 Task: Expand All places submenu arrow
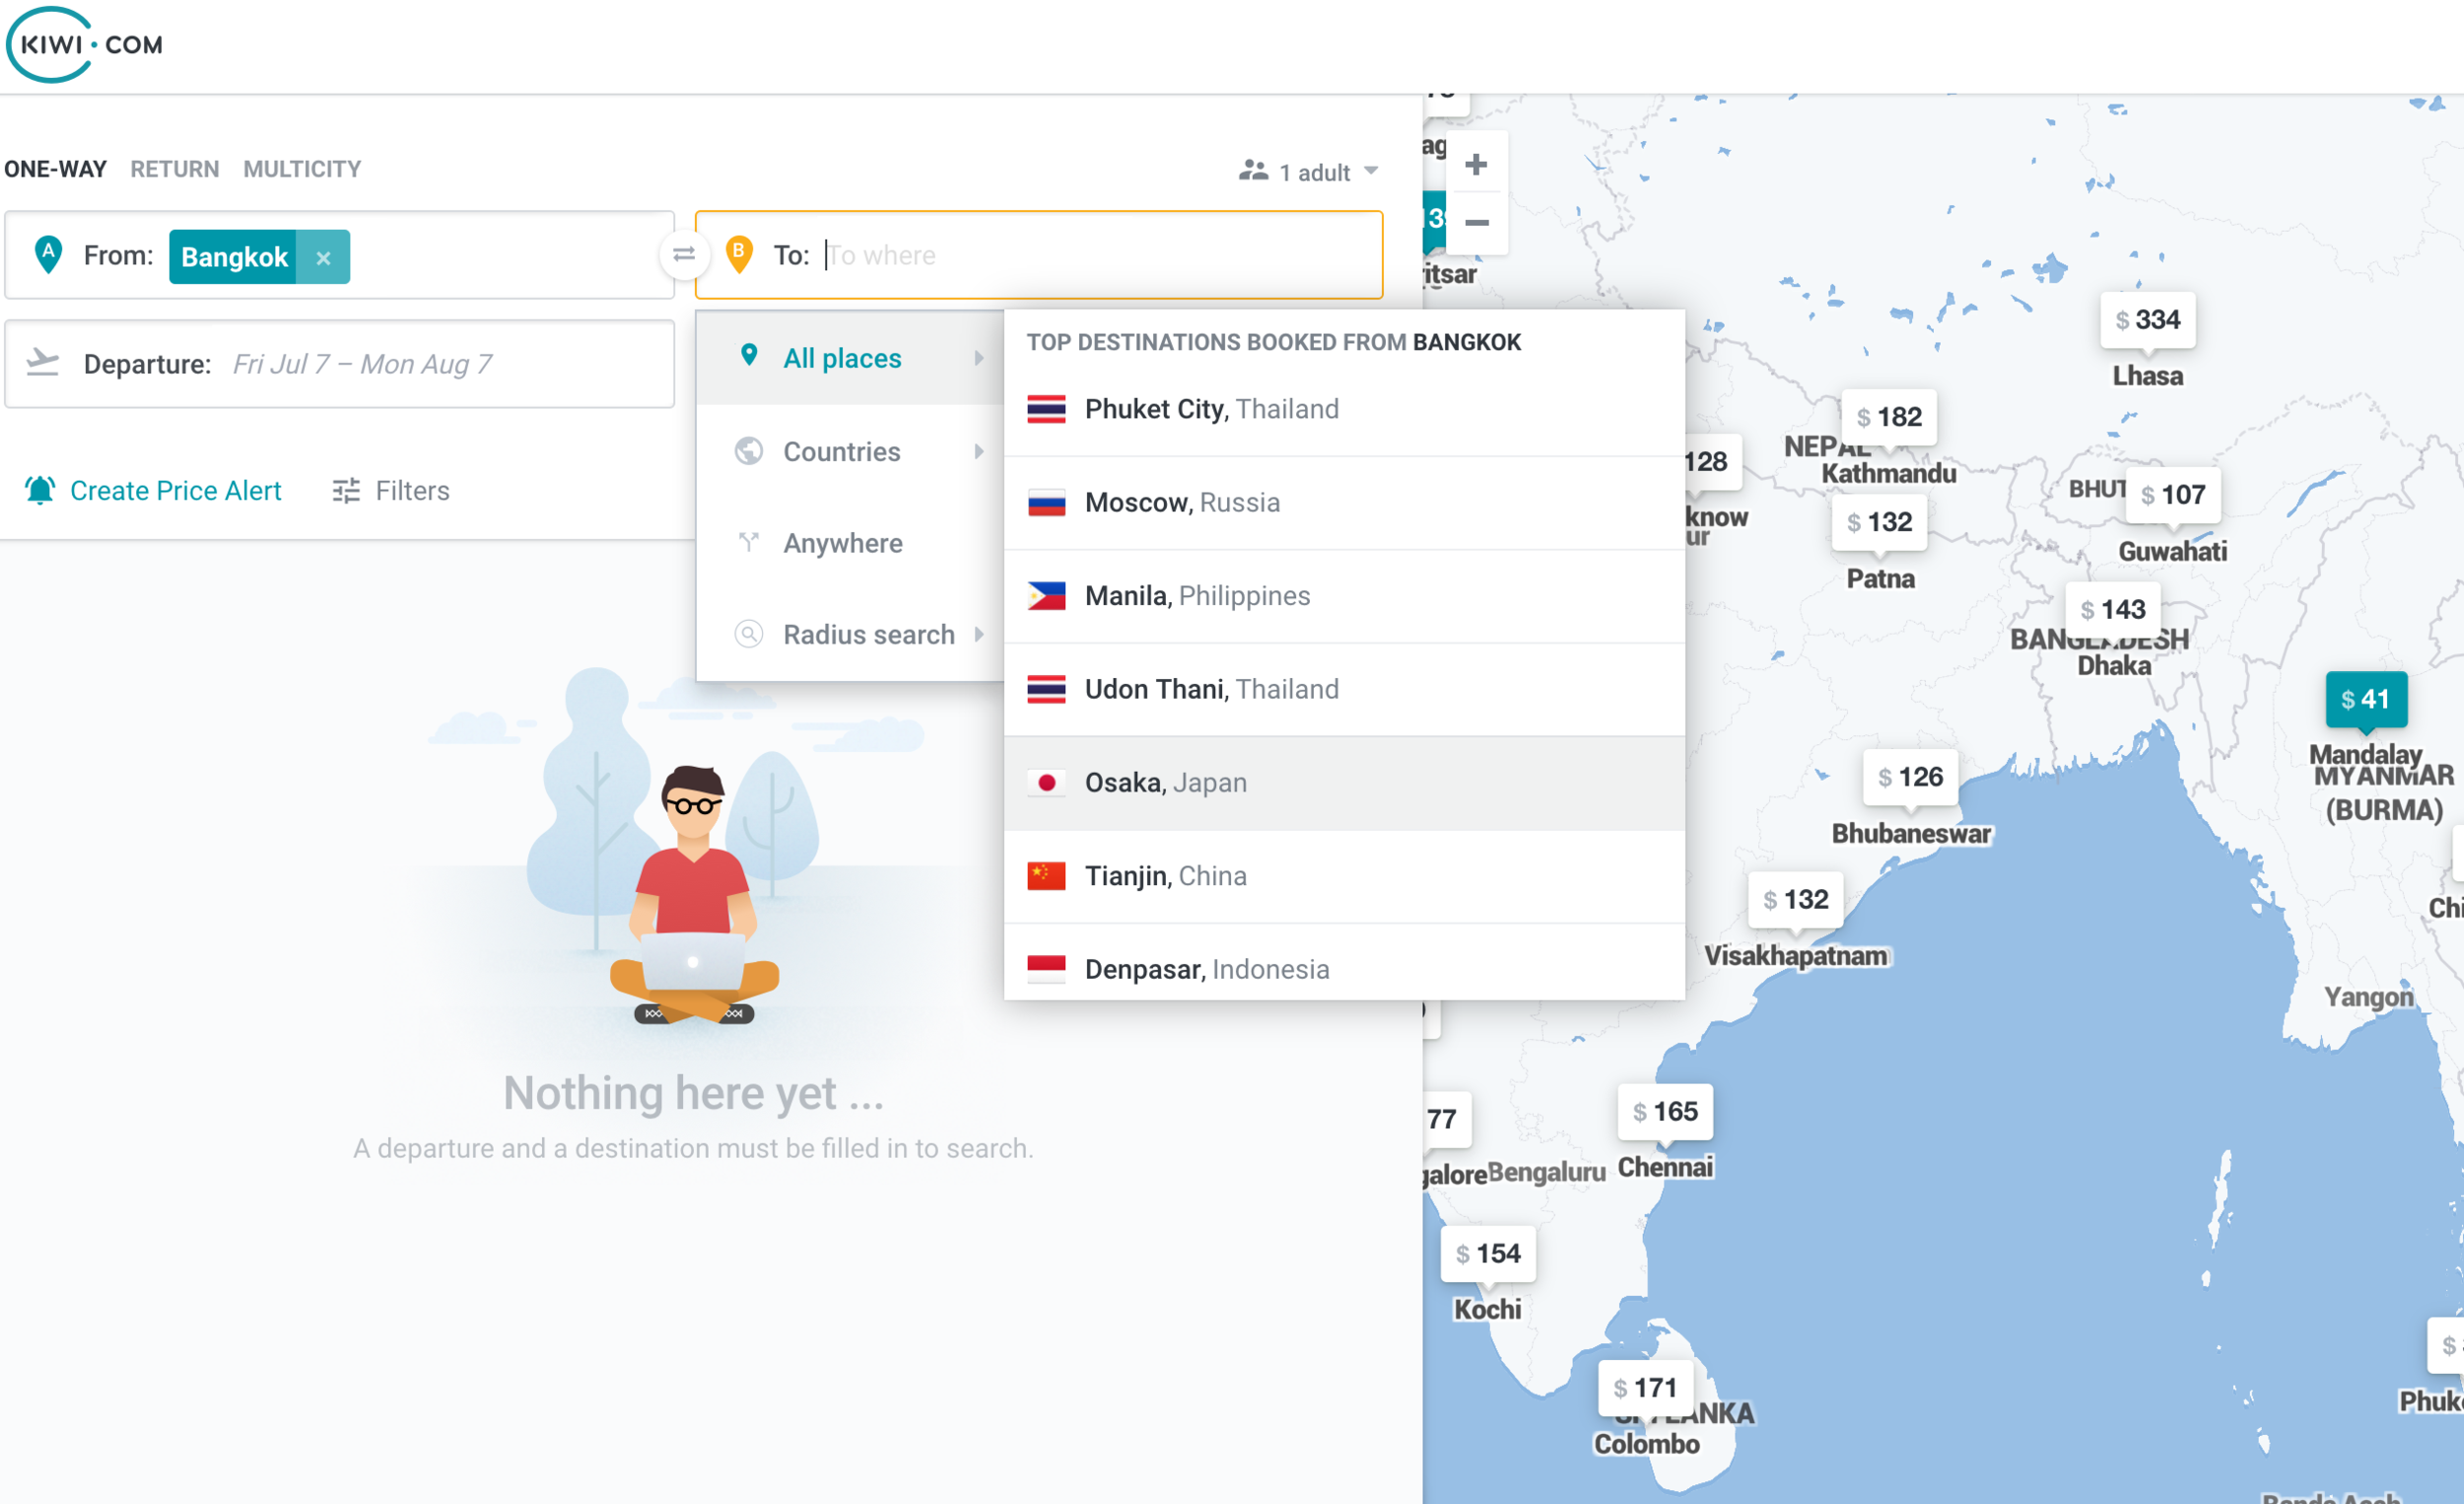tap(979, 358)
